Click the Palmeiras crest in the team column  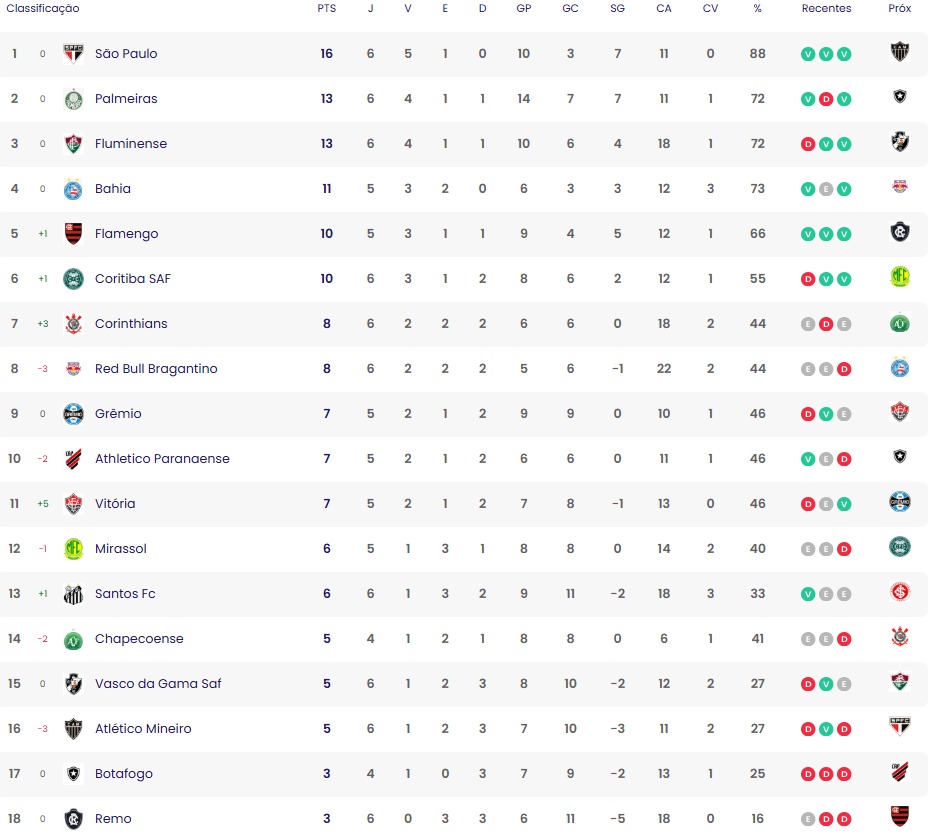click(x=73, y=99)
